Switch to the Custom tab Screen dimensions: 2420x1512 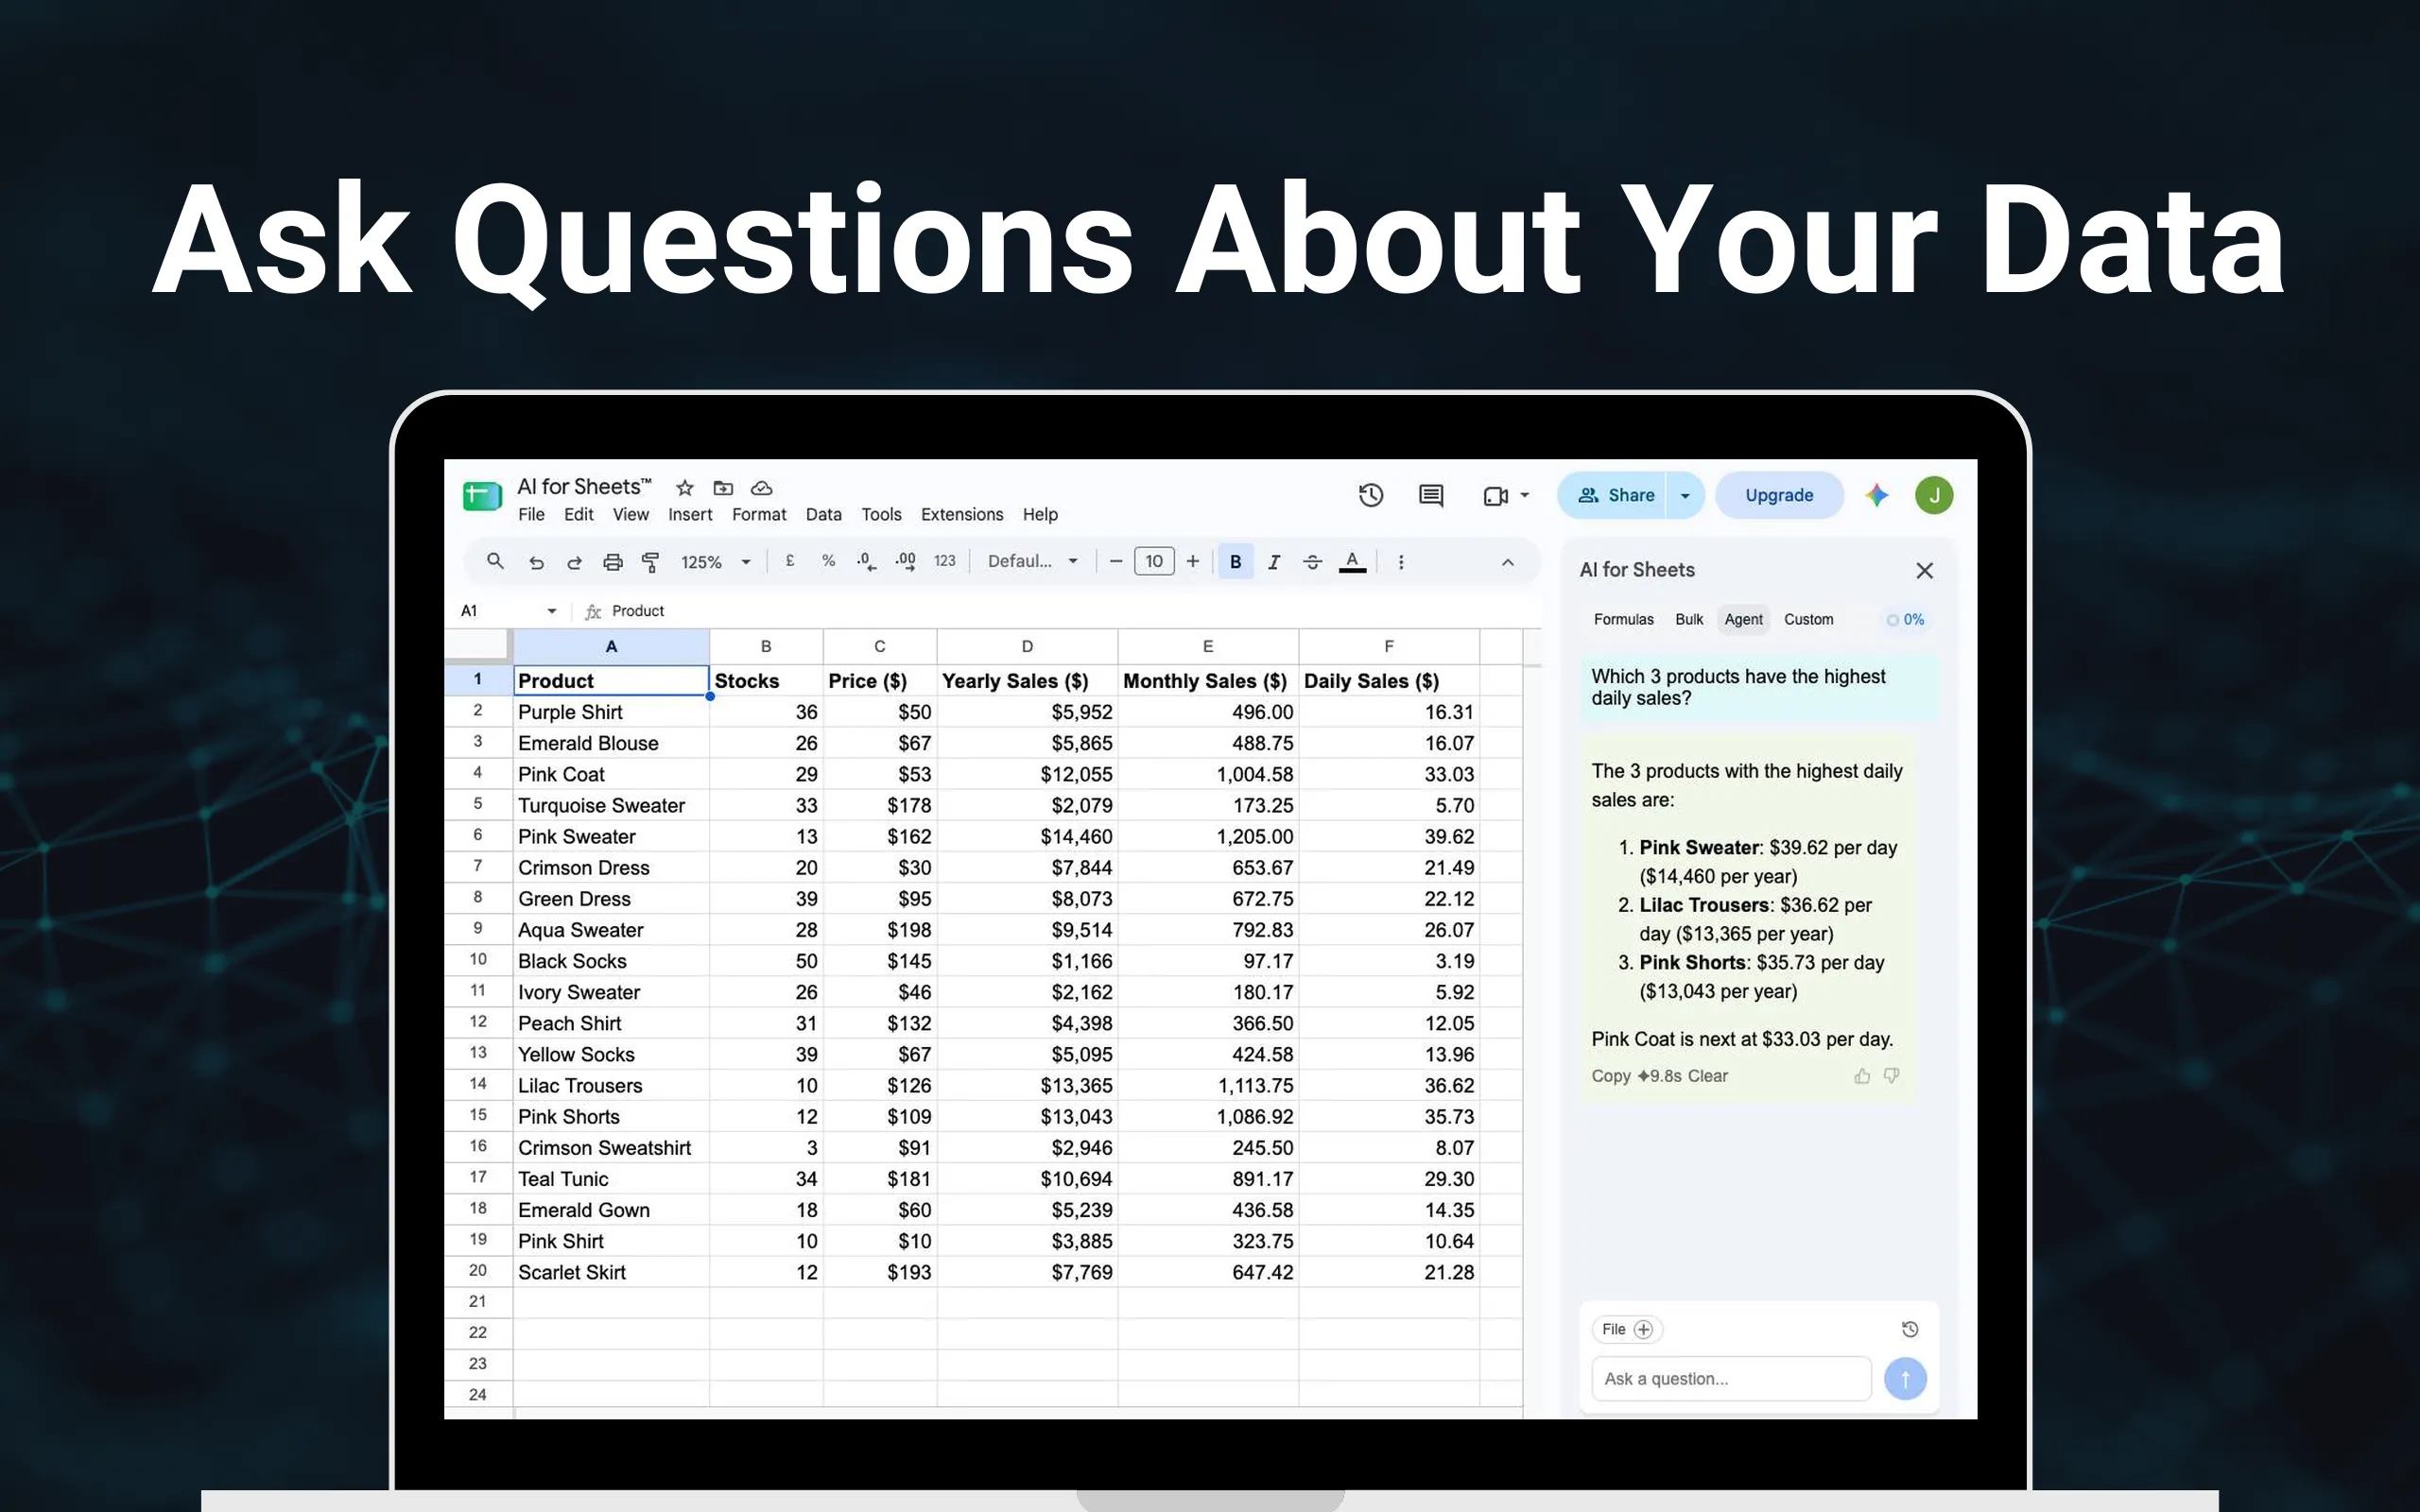[x=1808, y=620]
